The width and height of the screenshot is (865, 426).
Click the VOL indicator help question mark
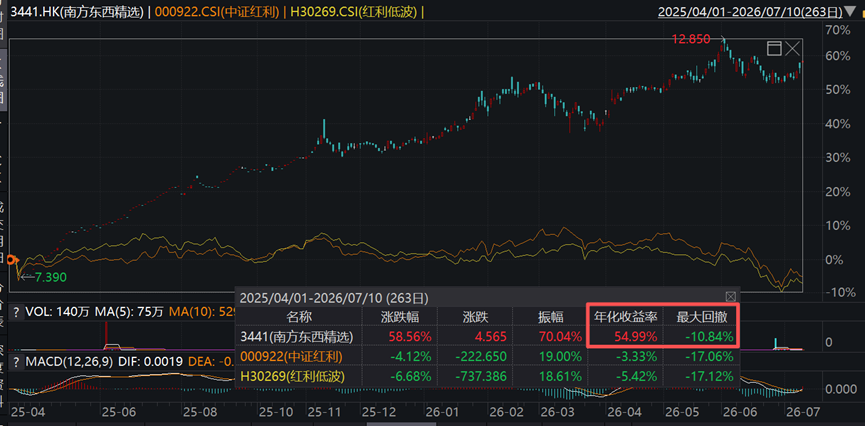17,312
